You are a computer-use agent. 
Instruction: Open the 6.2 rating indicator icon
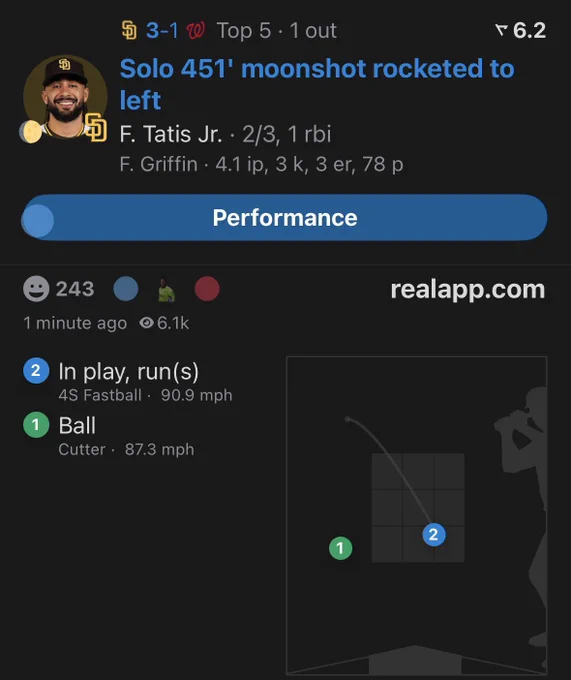(501, 30)
